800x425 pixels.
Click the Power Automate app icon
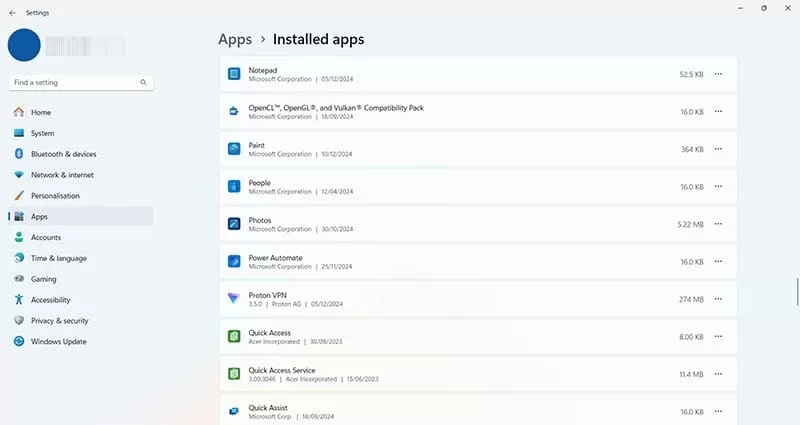234,261
